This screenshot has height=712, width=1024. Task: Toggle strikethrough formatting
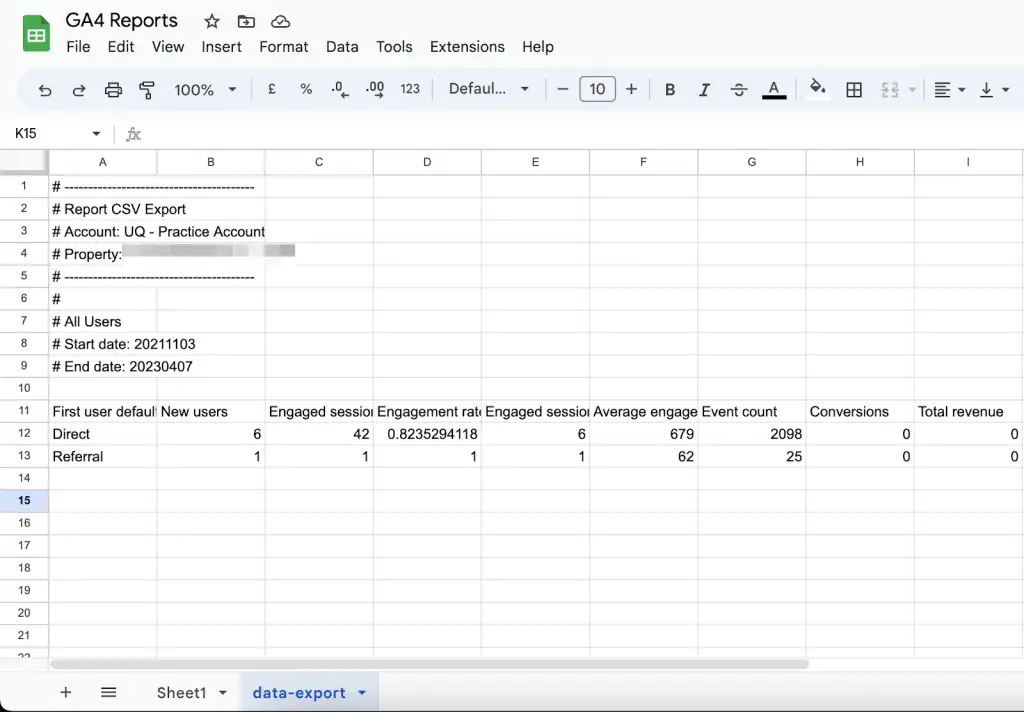[x=738, y=89]
